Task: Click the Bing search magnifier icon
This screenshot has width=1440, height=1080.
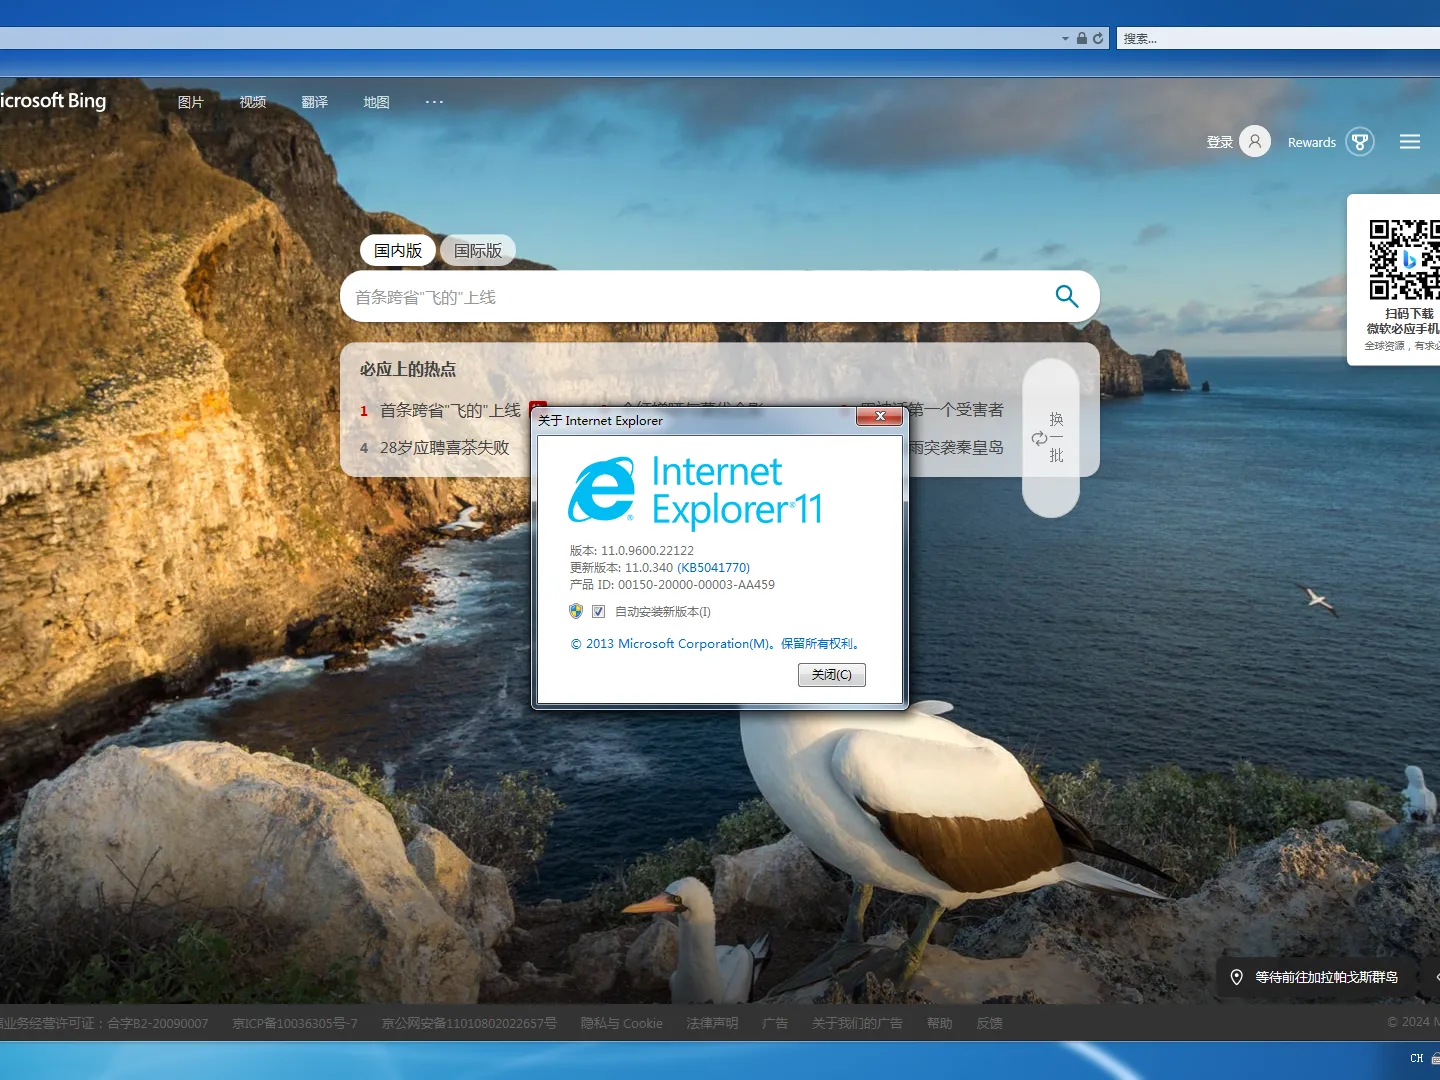Action: pyautogui.click(x=1066, y=296)
